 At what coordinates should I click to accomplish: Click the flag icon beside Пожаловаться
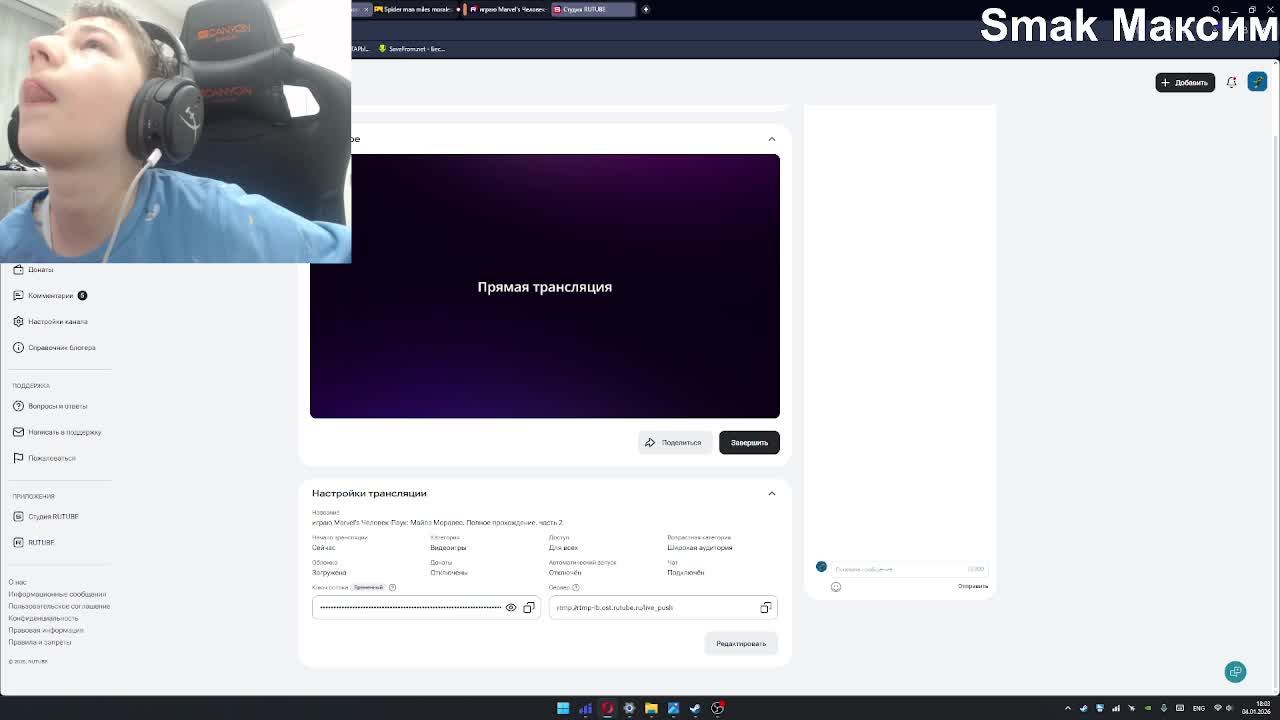tap(18, 458)
